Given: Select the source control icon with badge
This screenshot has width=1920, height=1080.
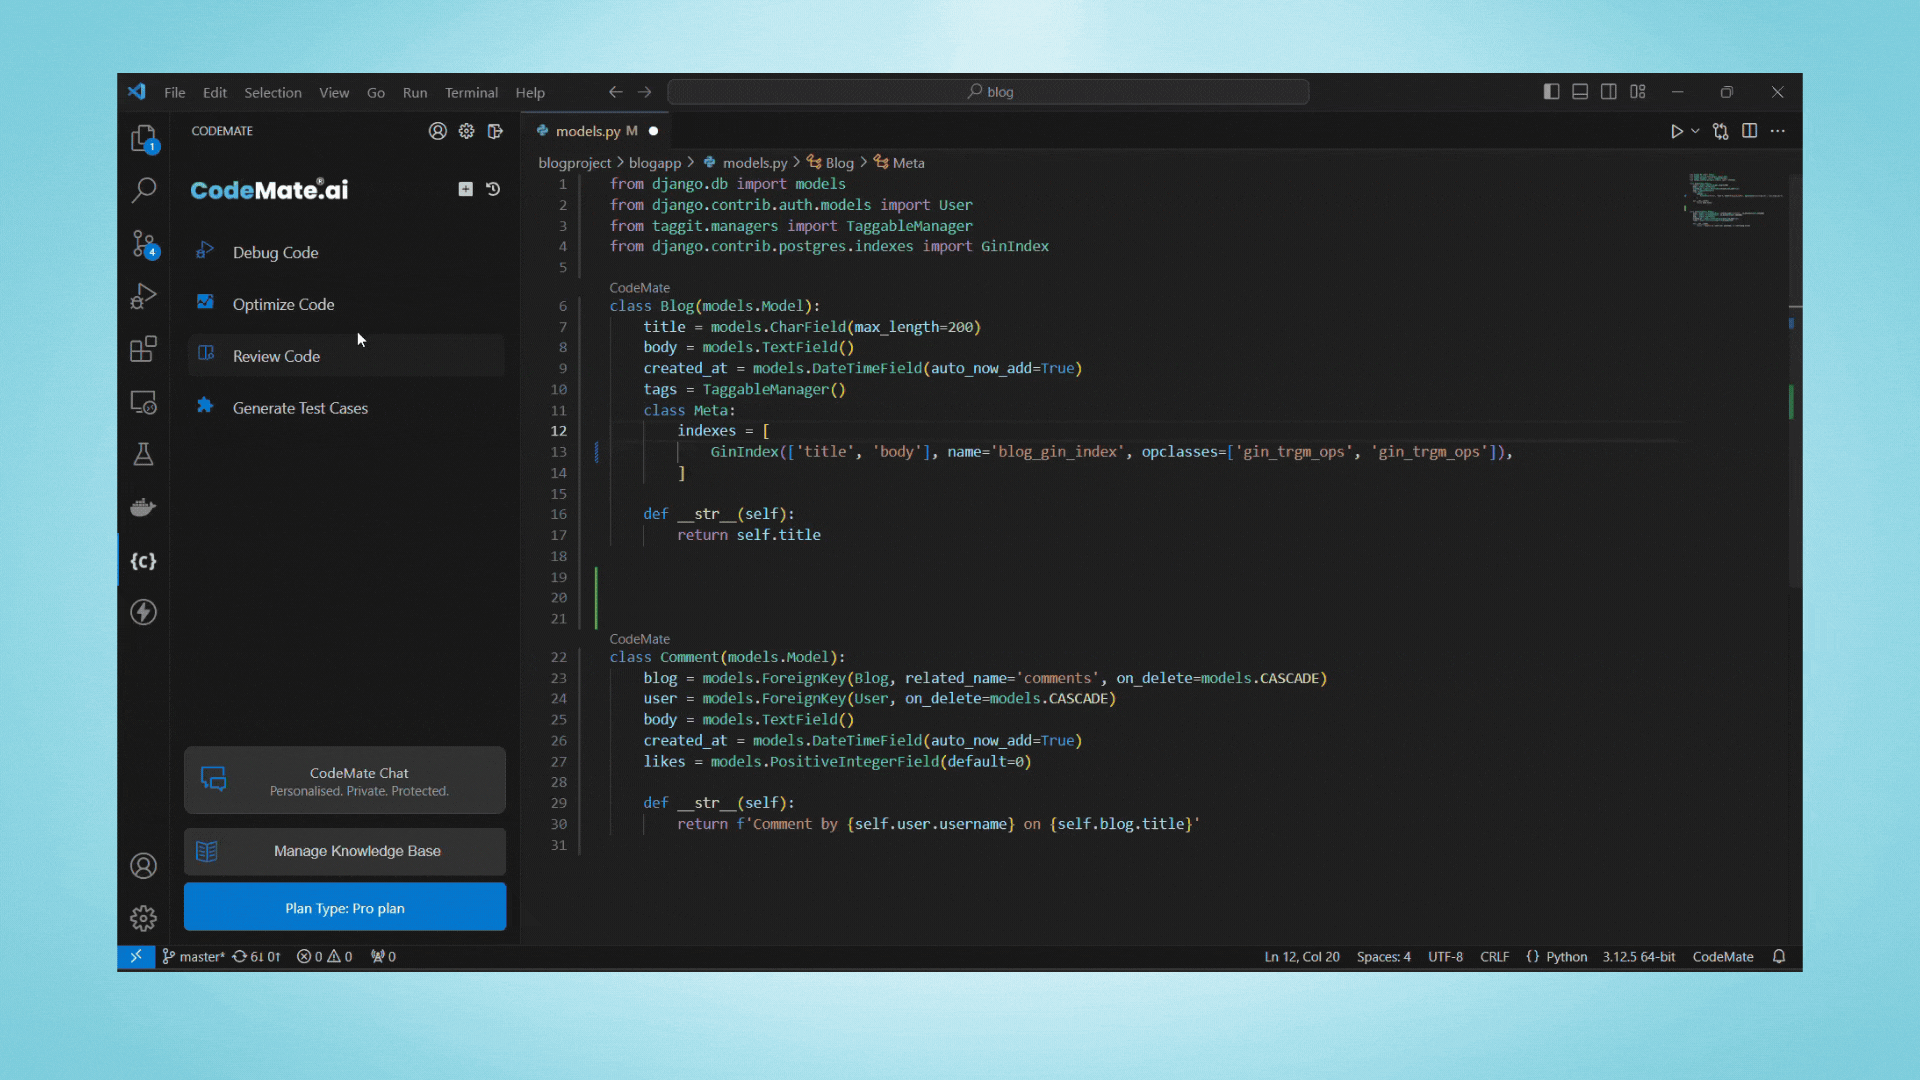Looking at the screenshot, I should coord(142,244).
